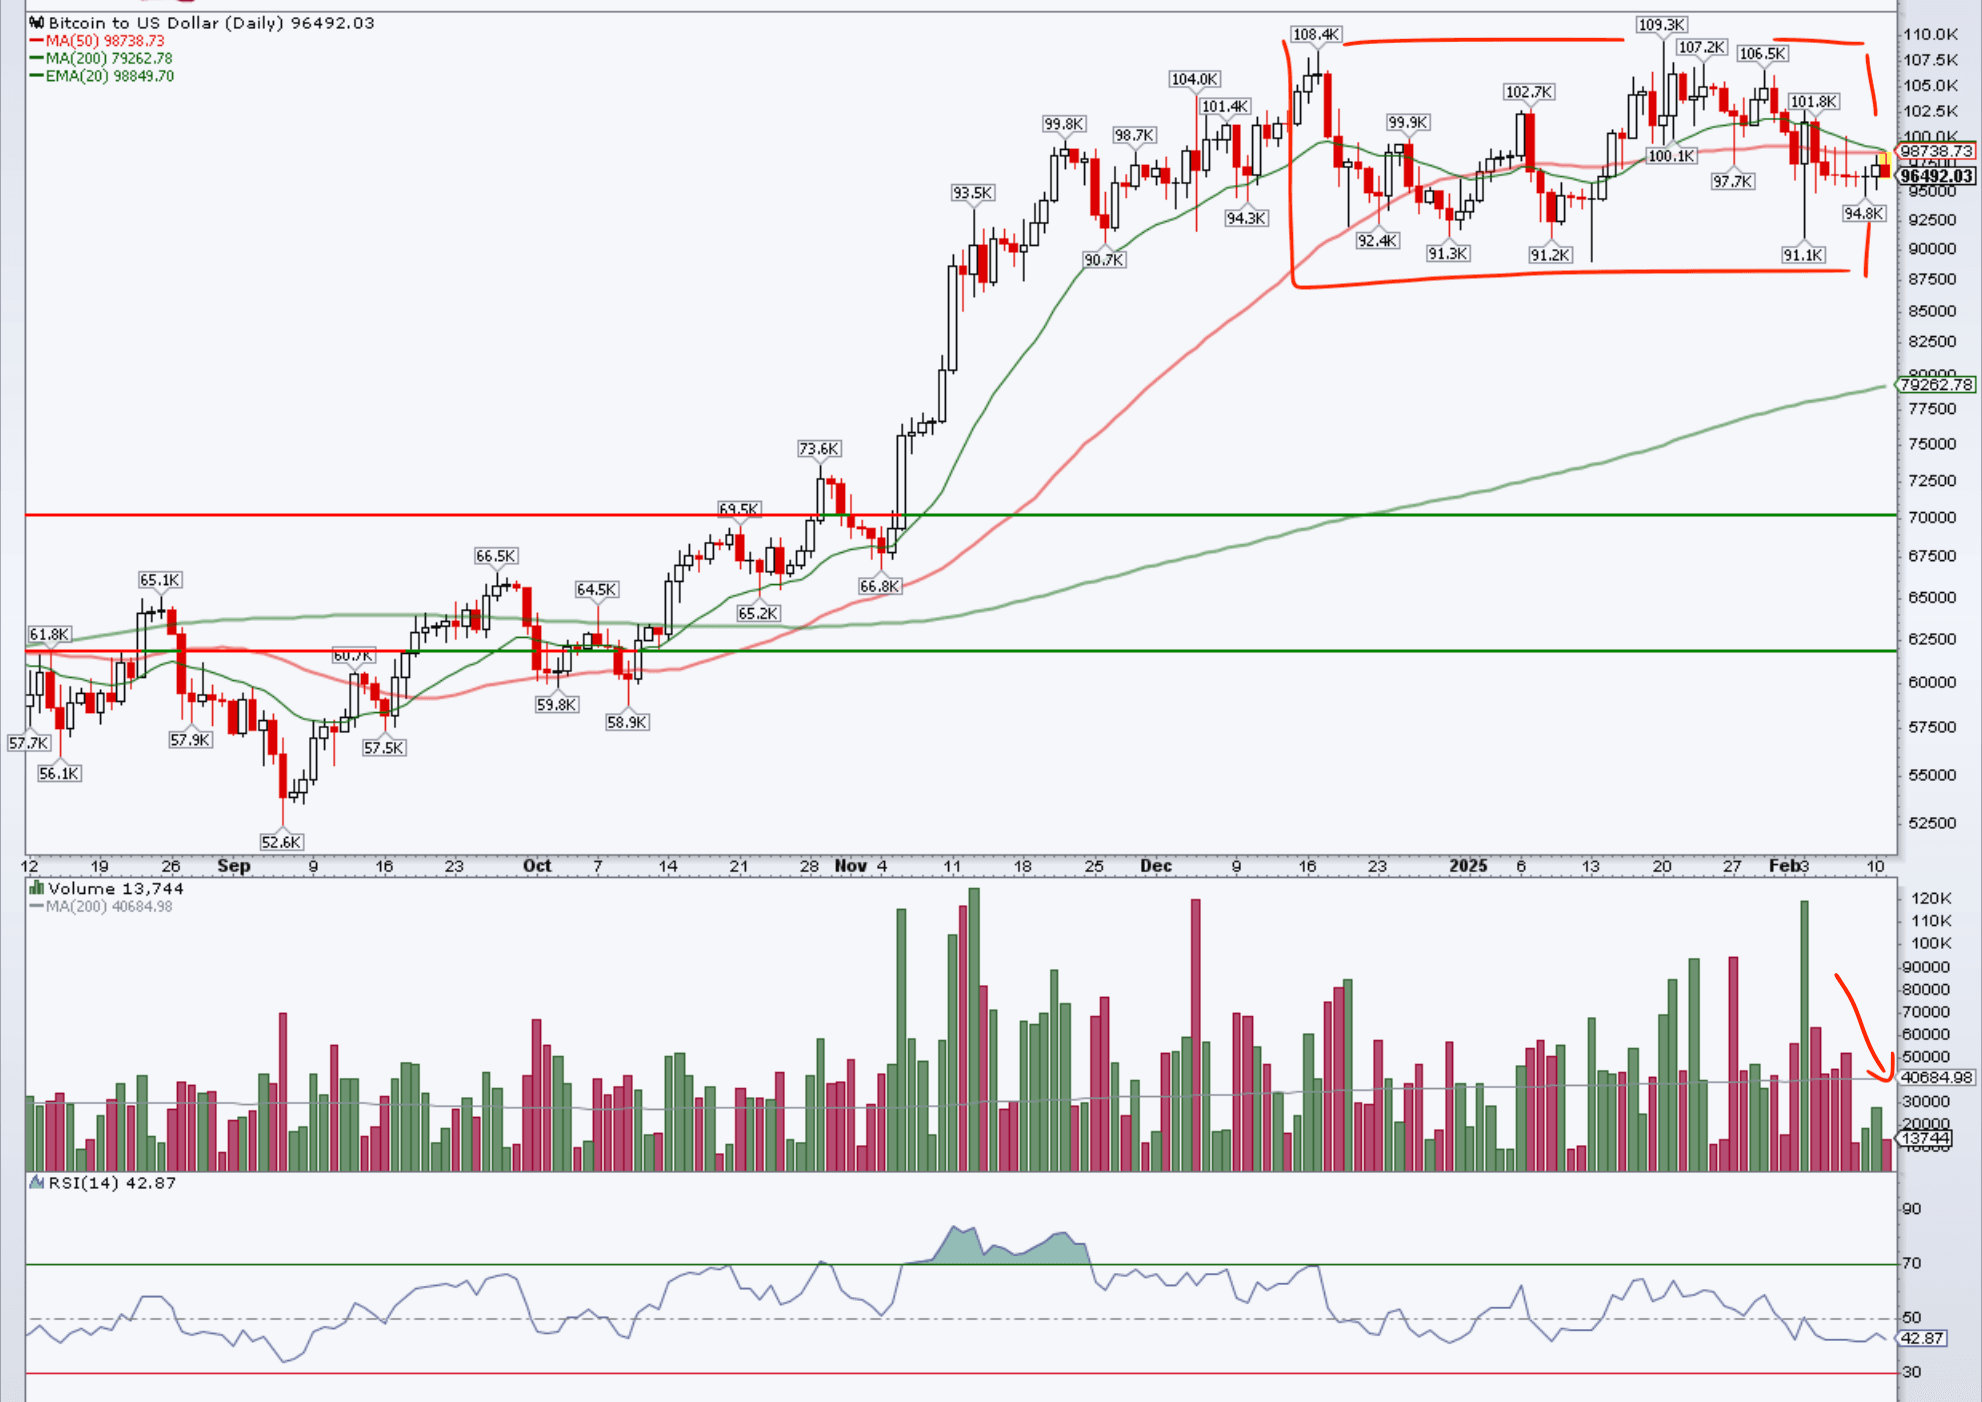1982x1402 pixels.
Task: Click the 107.2K price label
Action: tap(1702, 47)
